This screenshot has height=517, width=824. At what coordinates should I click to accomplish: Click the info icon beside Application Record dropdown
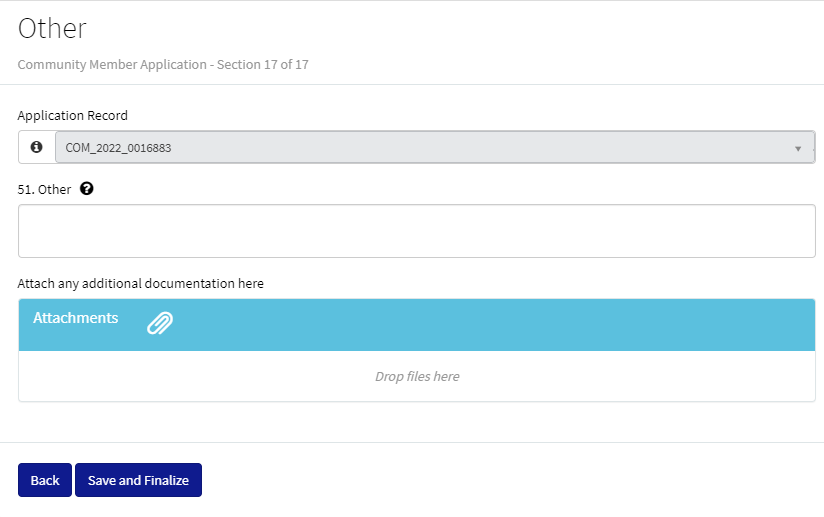point(37,147)
